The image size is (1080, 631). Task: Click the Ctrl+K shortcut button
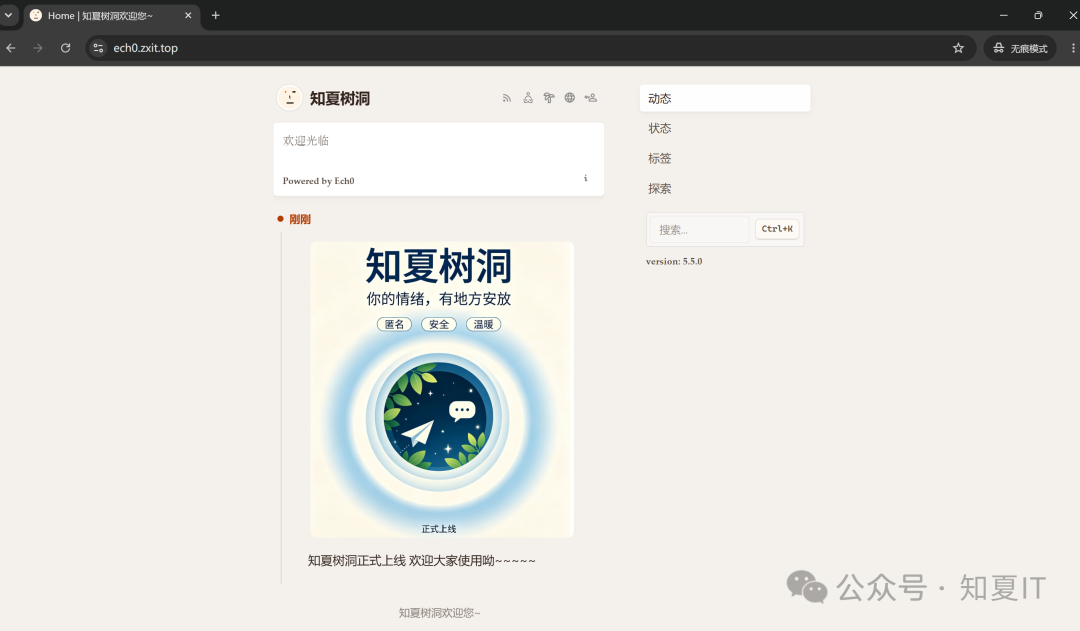click(x=777, y=229)
